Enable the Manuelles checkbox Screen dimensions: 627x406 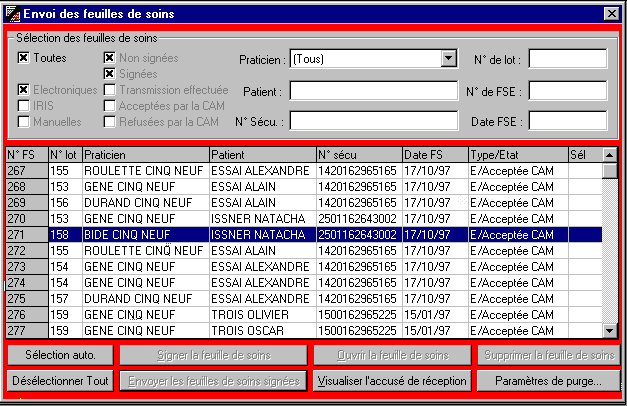tap(23, 122)
